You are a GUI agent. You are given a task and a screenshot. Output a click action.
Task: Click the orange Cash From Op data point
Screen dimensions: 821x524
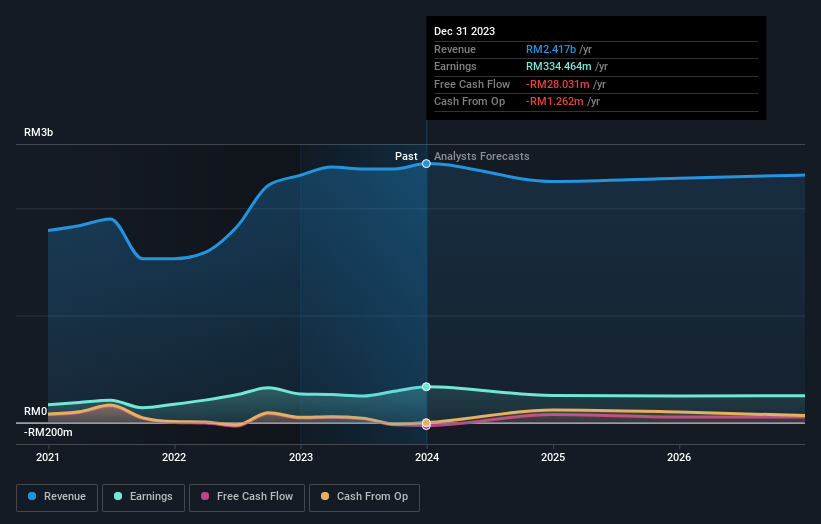click(x=426, y=422)
